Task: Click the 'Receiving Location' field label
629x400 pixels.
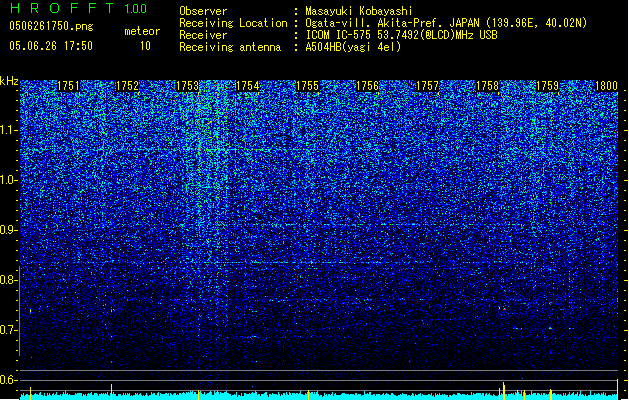Action: (x=233, y=23)
